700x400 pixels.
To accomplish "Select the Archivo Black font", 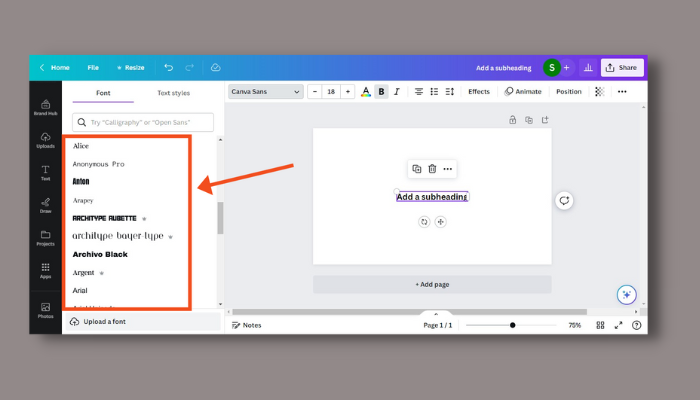I will [100, 254].
